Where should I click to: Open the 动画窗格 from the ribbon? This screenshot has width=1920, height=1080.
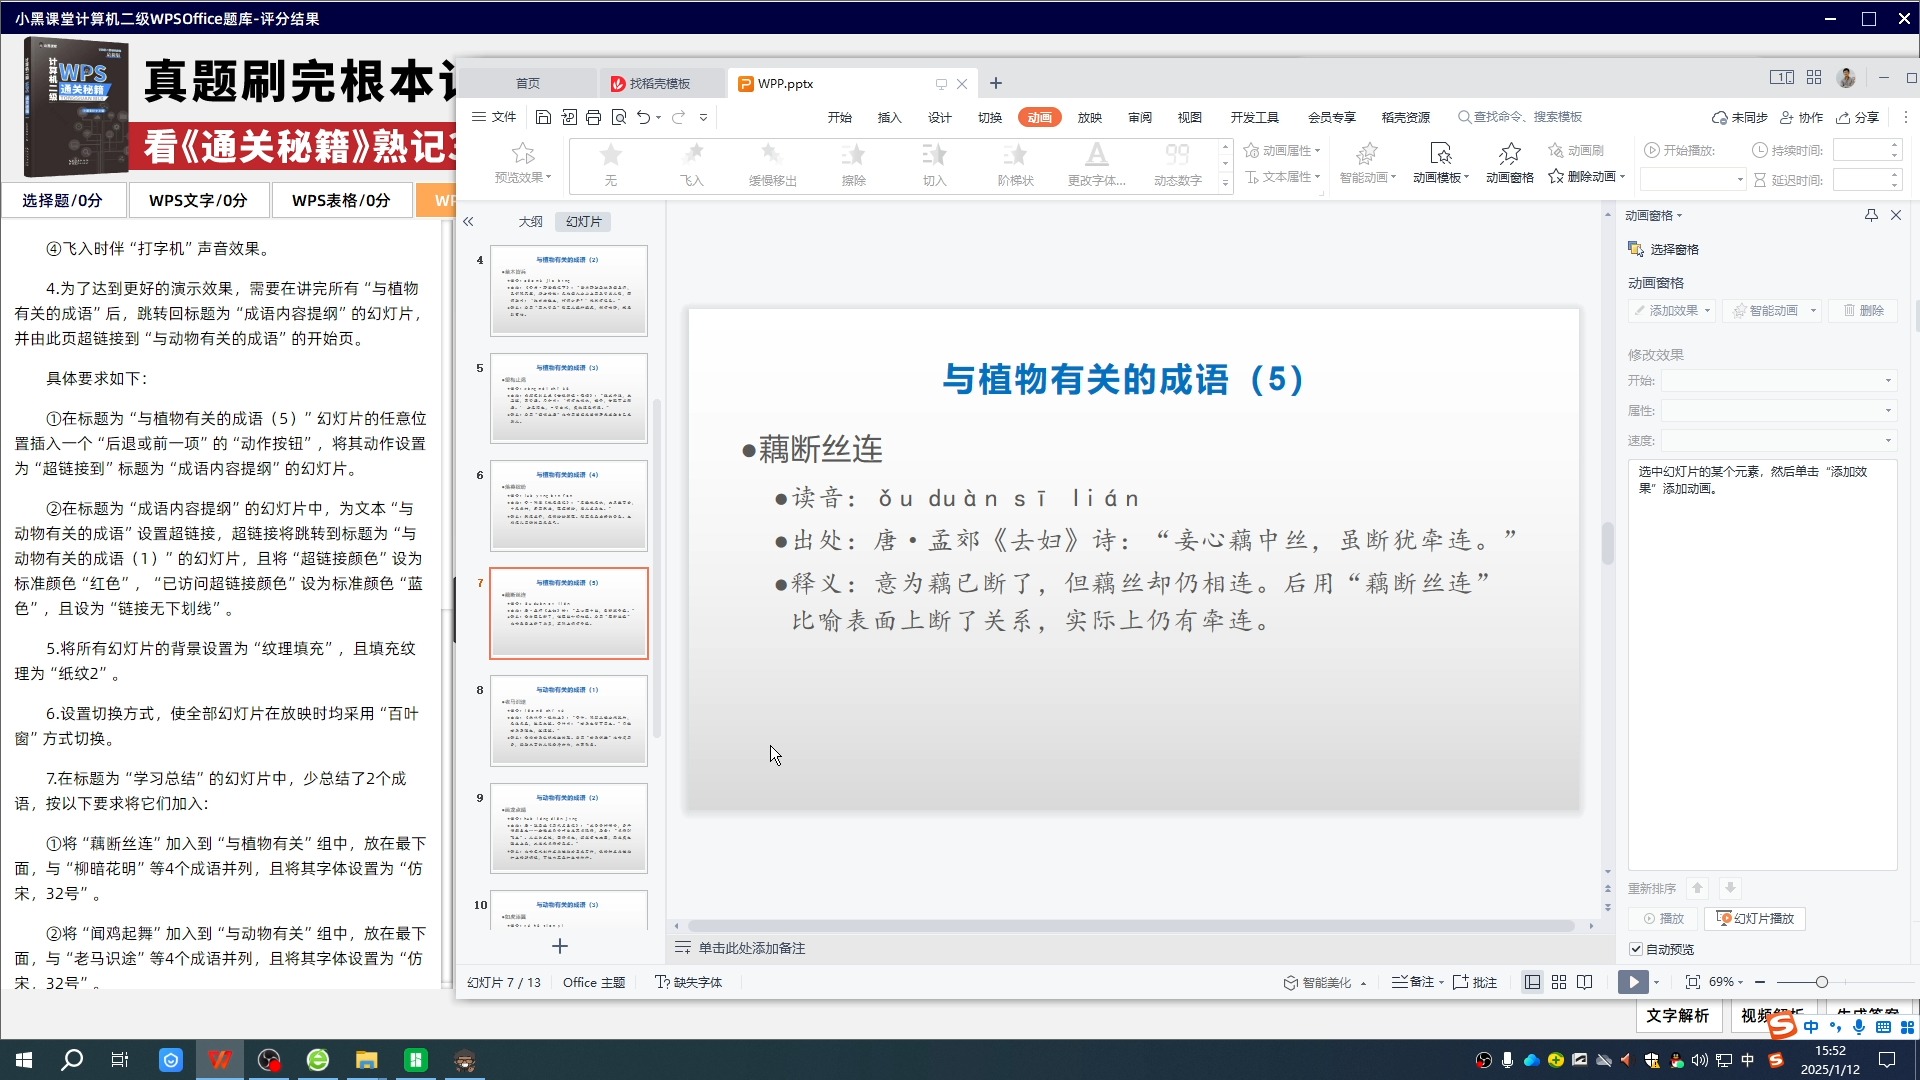point(1508,160)
